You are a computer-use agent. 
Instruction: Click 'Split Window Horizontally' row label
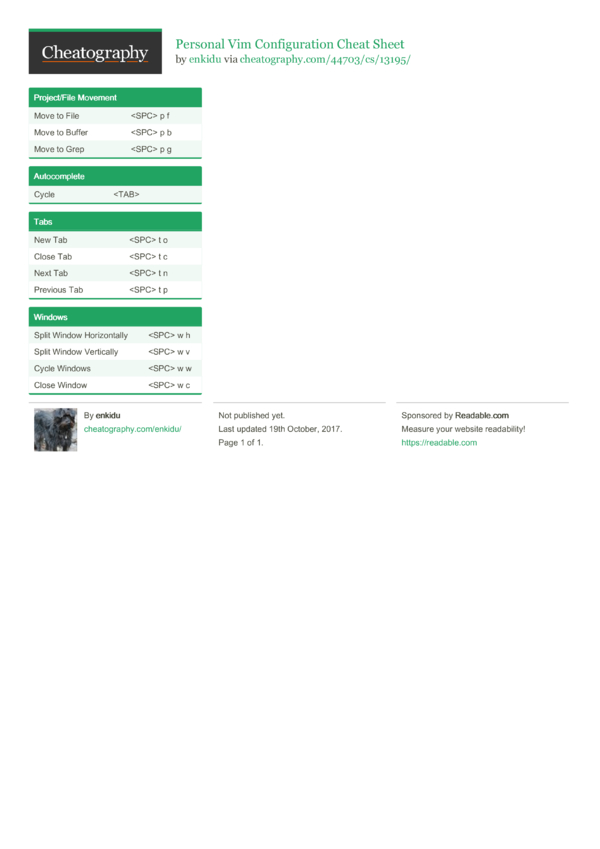[81, 335]
